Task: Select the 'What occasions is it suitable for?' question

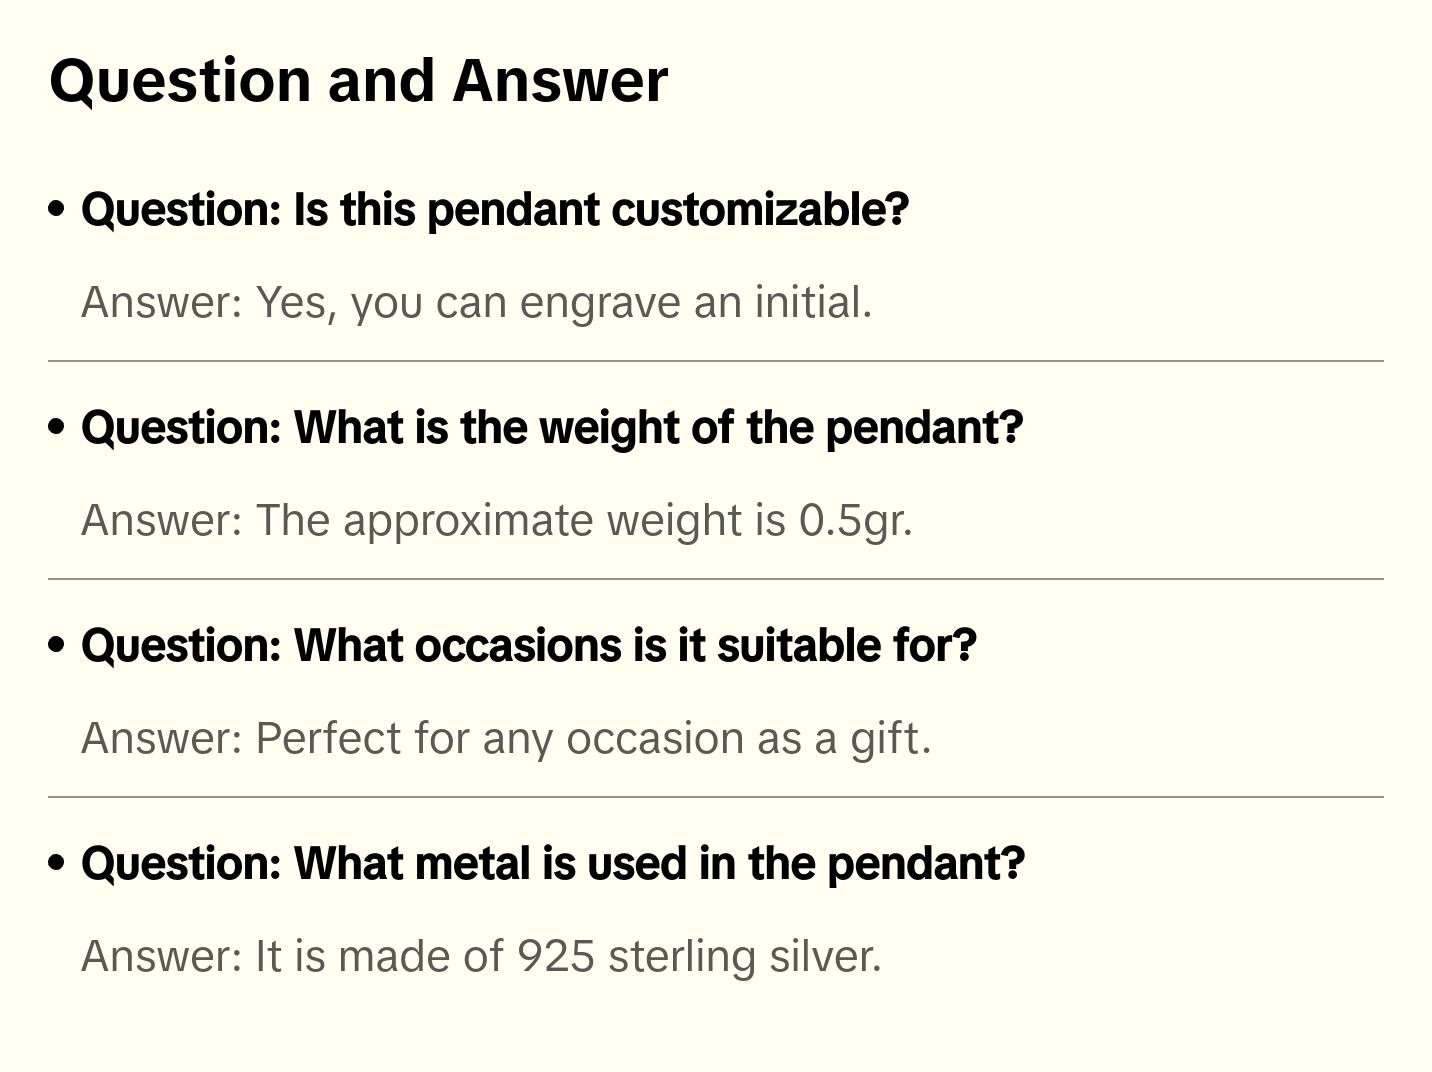Action: pos(528,646)
